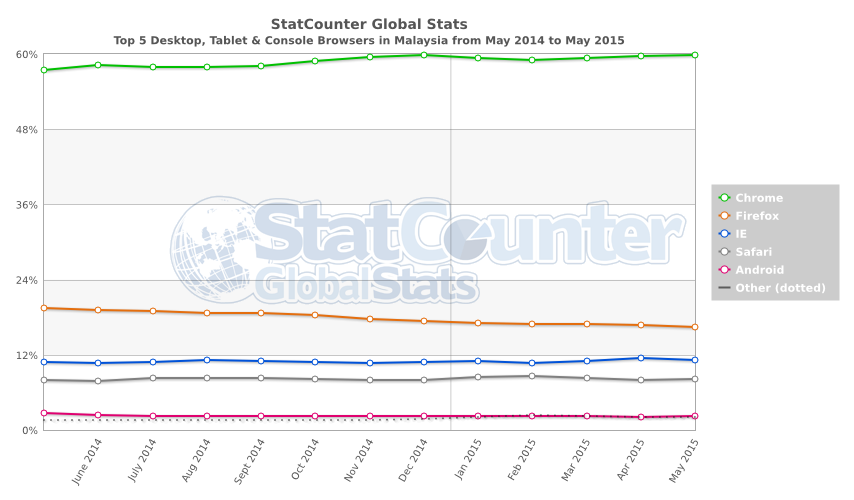
Task: Click the StatCounter Global Stats chart title
Action: point(369,23)
